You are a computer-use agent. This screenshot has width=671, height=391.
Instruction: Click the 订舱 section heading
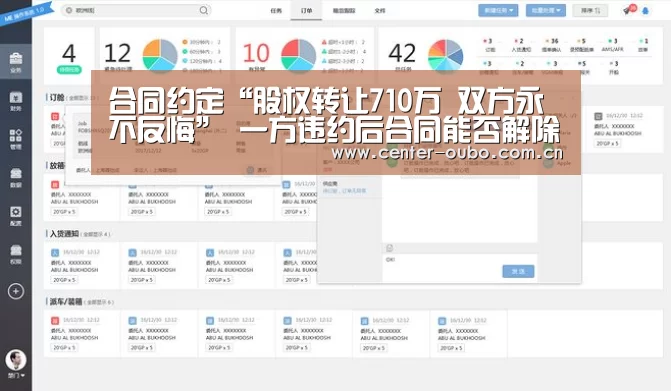(x=57, y=98)
